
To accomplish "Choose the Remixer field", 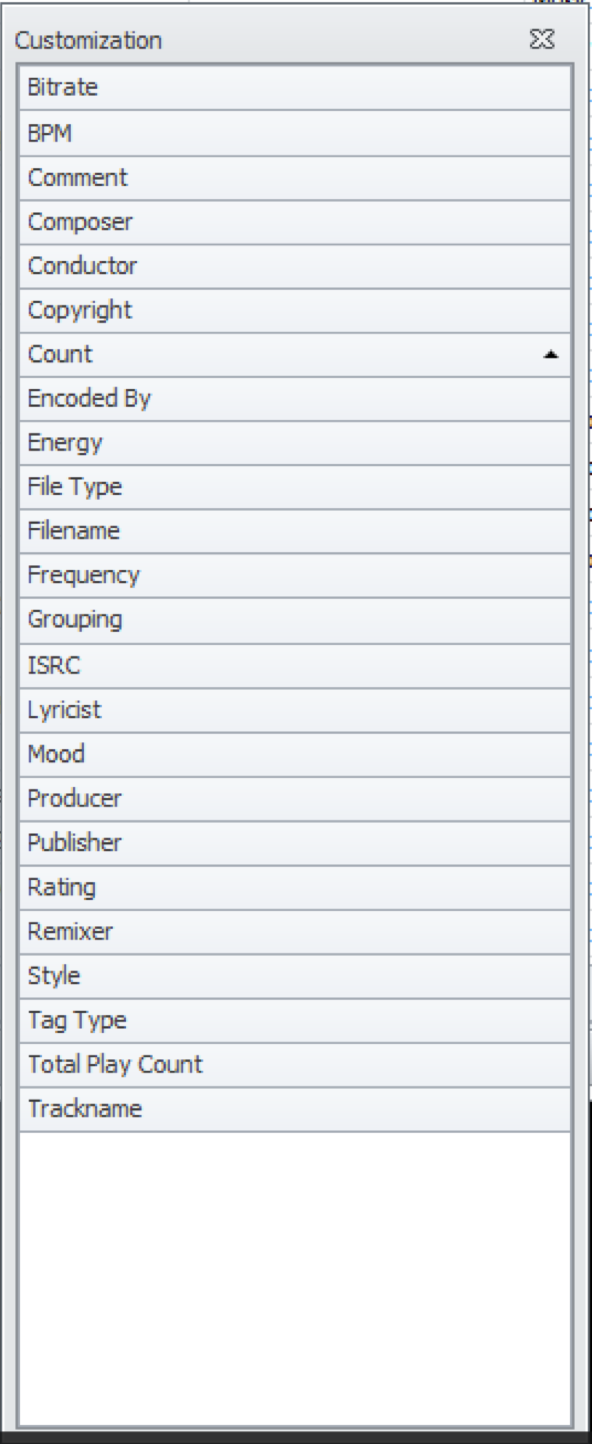I will [295, 932].
